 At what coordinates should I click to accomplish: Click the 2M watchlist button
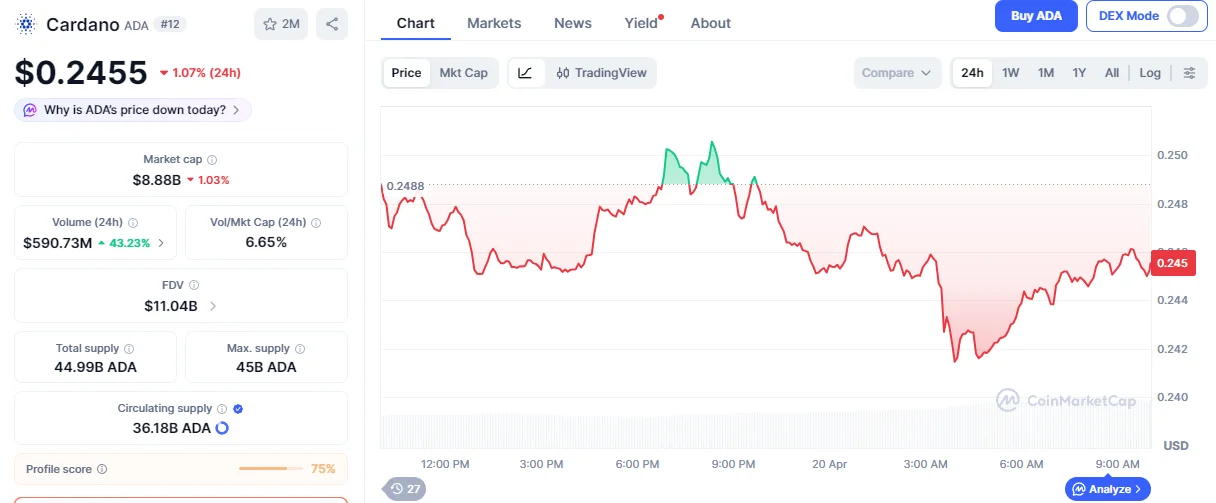[x=281, y=24]
